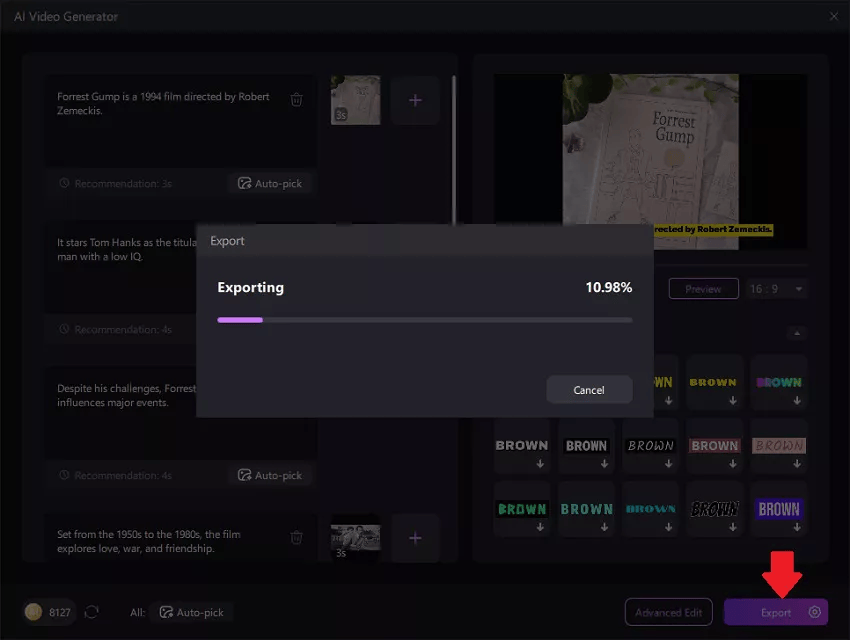Switch to the AI Video Generator title tab
The image size is (850, 640).
coord(67,16)
